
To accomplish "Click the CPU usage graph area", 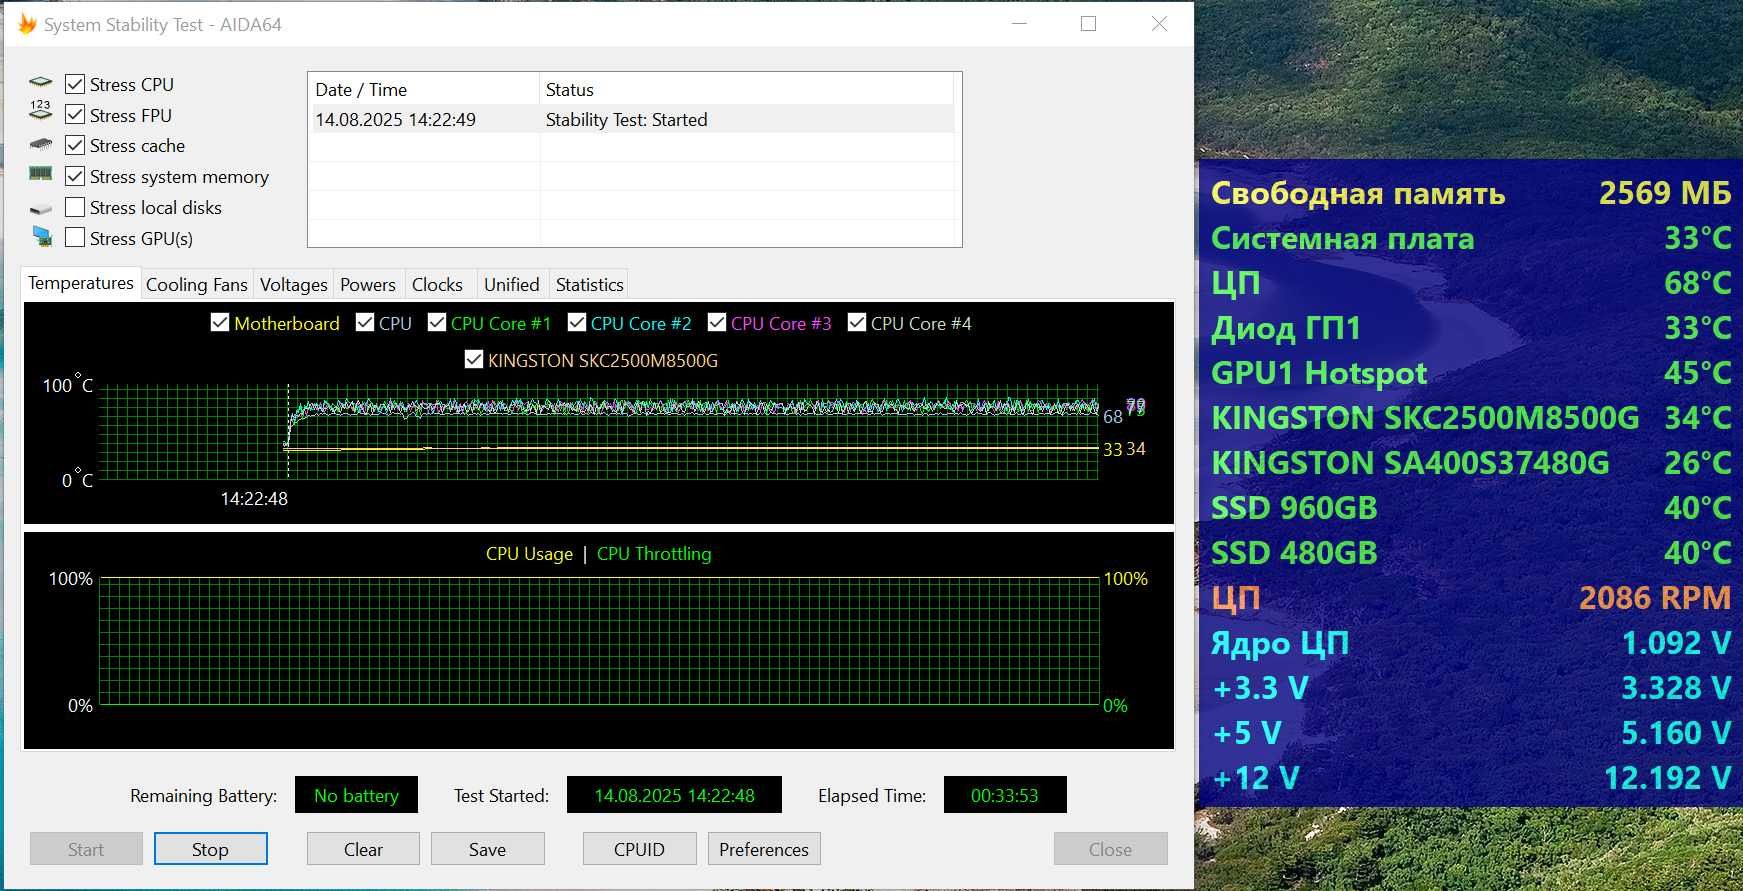I will coord(599,642).
